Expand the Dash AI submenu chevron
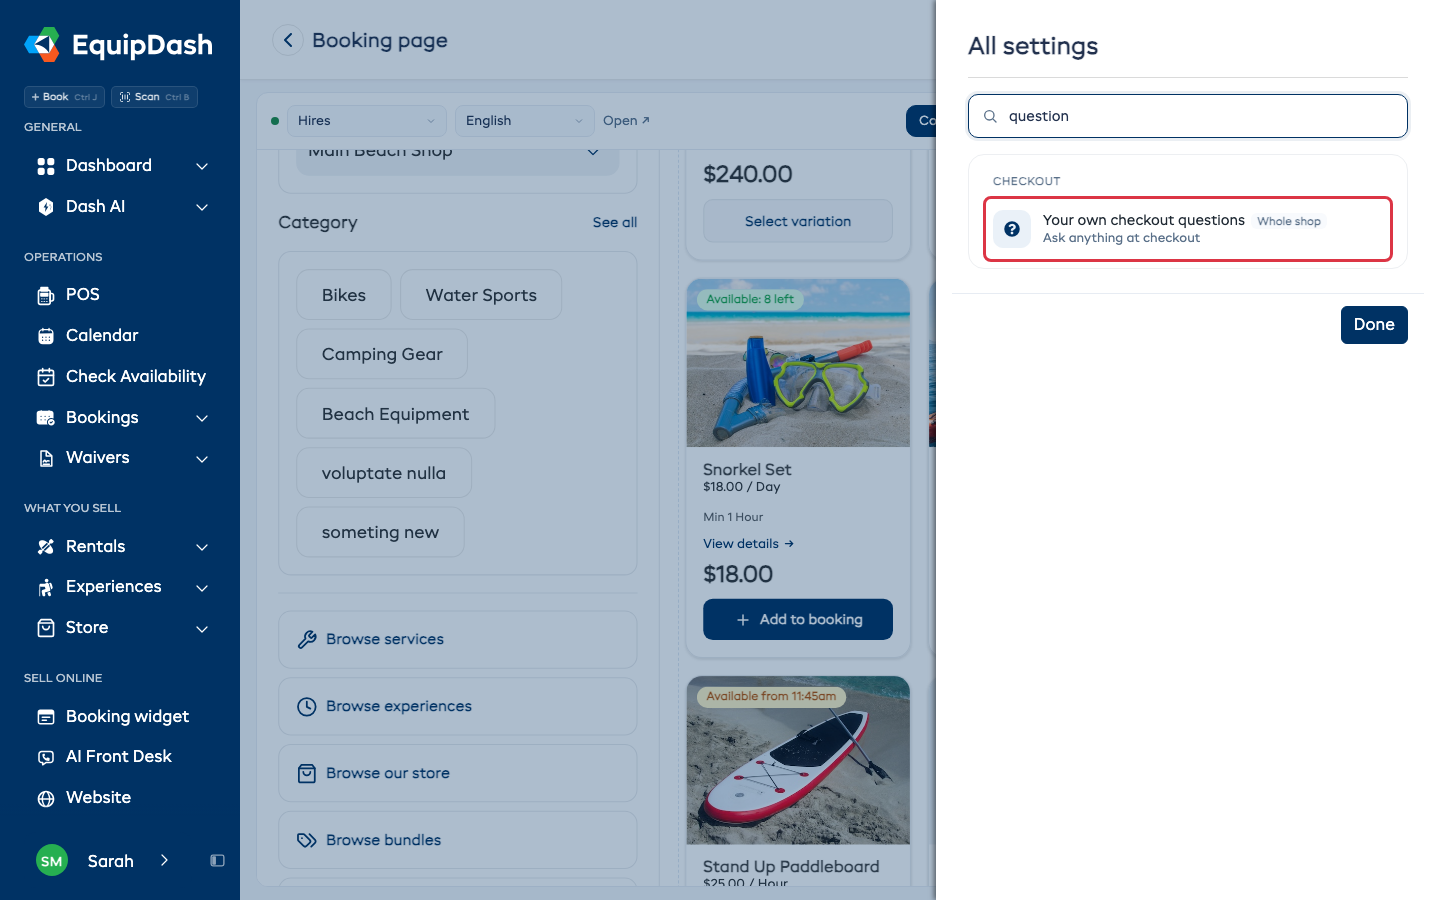The image size is (1440, 900). 202,207
